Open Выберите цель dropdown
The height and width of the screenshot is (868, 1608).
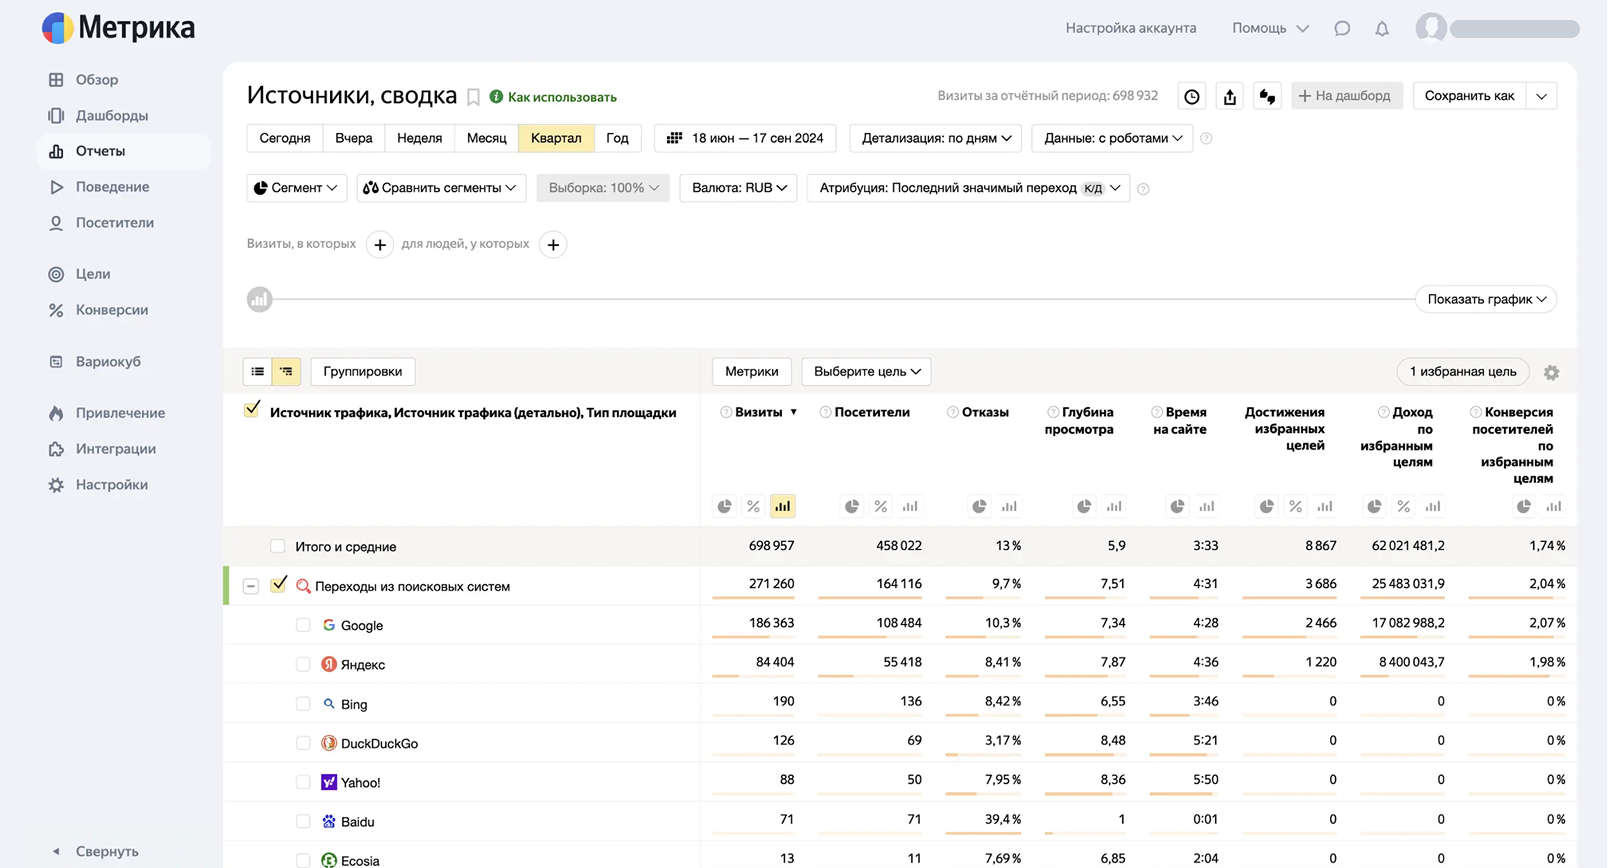click(866, 371)
